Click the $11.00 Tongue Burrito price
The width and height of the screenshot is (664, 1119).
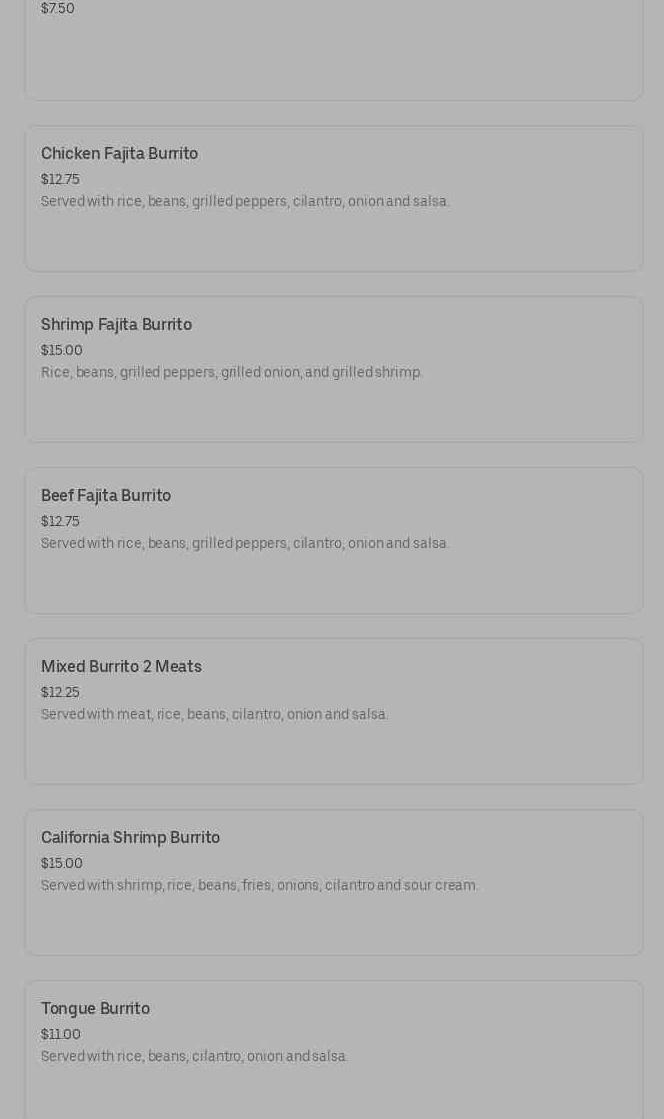point(61,1035)
